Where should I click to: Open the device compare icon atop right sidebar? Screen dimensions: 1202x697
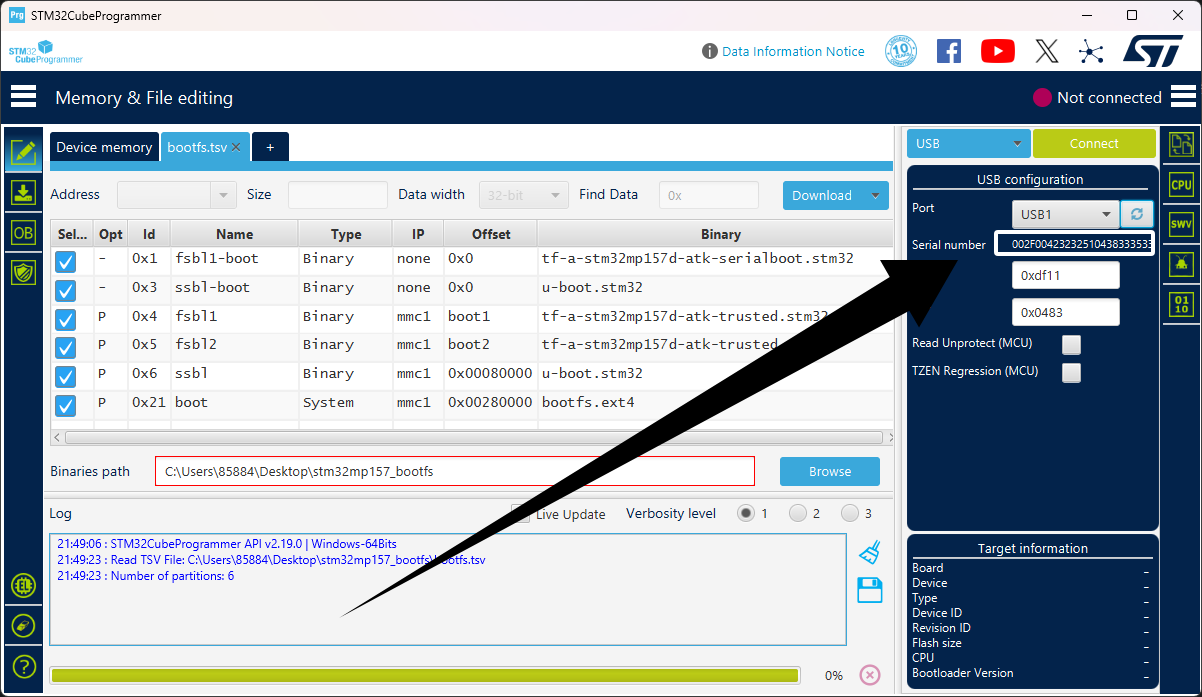pos(1181,145)
